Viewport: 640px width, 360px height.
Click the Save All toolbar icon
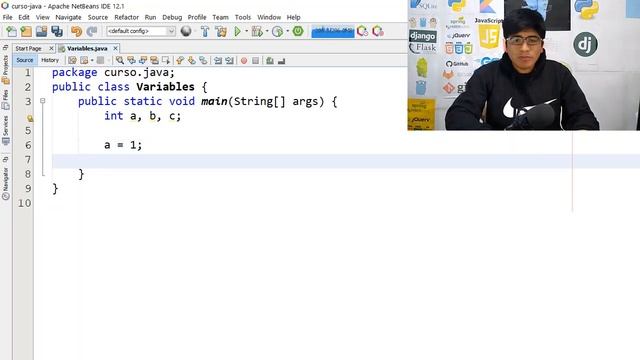pyautogui.click(x=57, y=31)
